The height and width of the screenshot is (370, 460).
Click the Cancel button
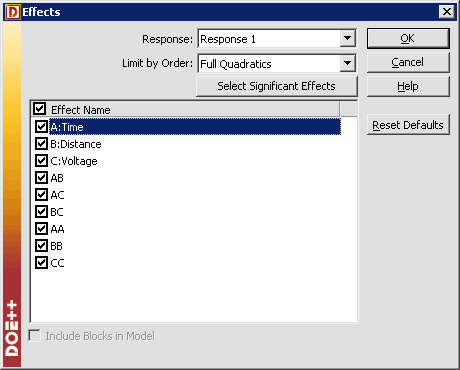pyautogui.click(x=408, y=62)
